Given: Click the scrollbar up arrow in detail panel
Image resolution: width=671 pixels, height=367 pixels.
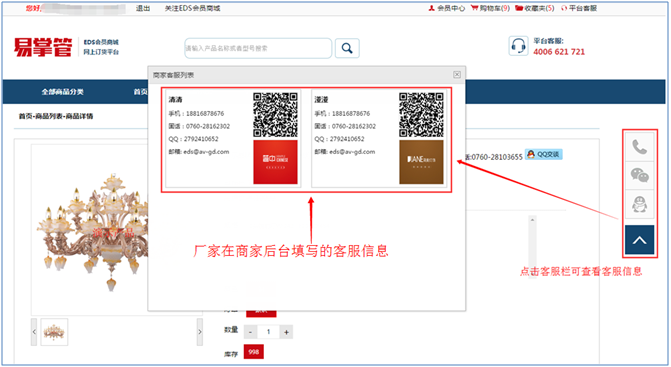Looking at the screenshot, I should [532, 220].
